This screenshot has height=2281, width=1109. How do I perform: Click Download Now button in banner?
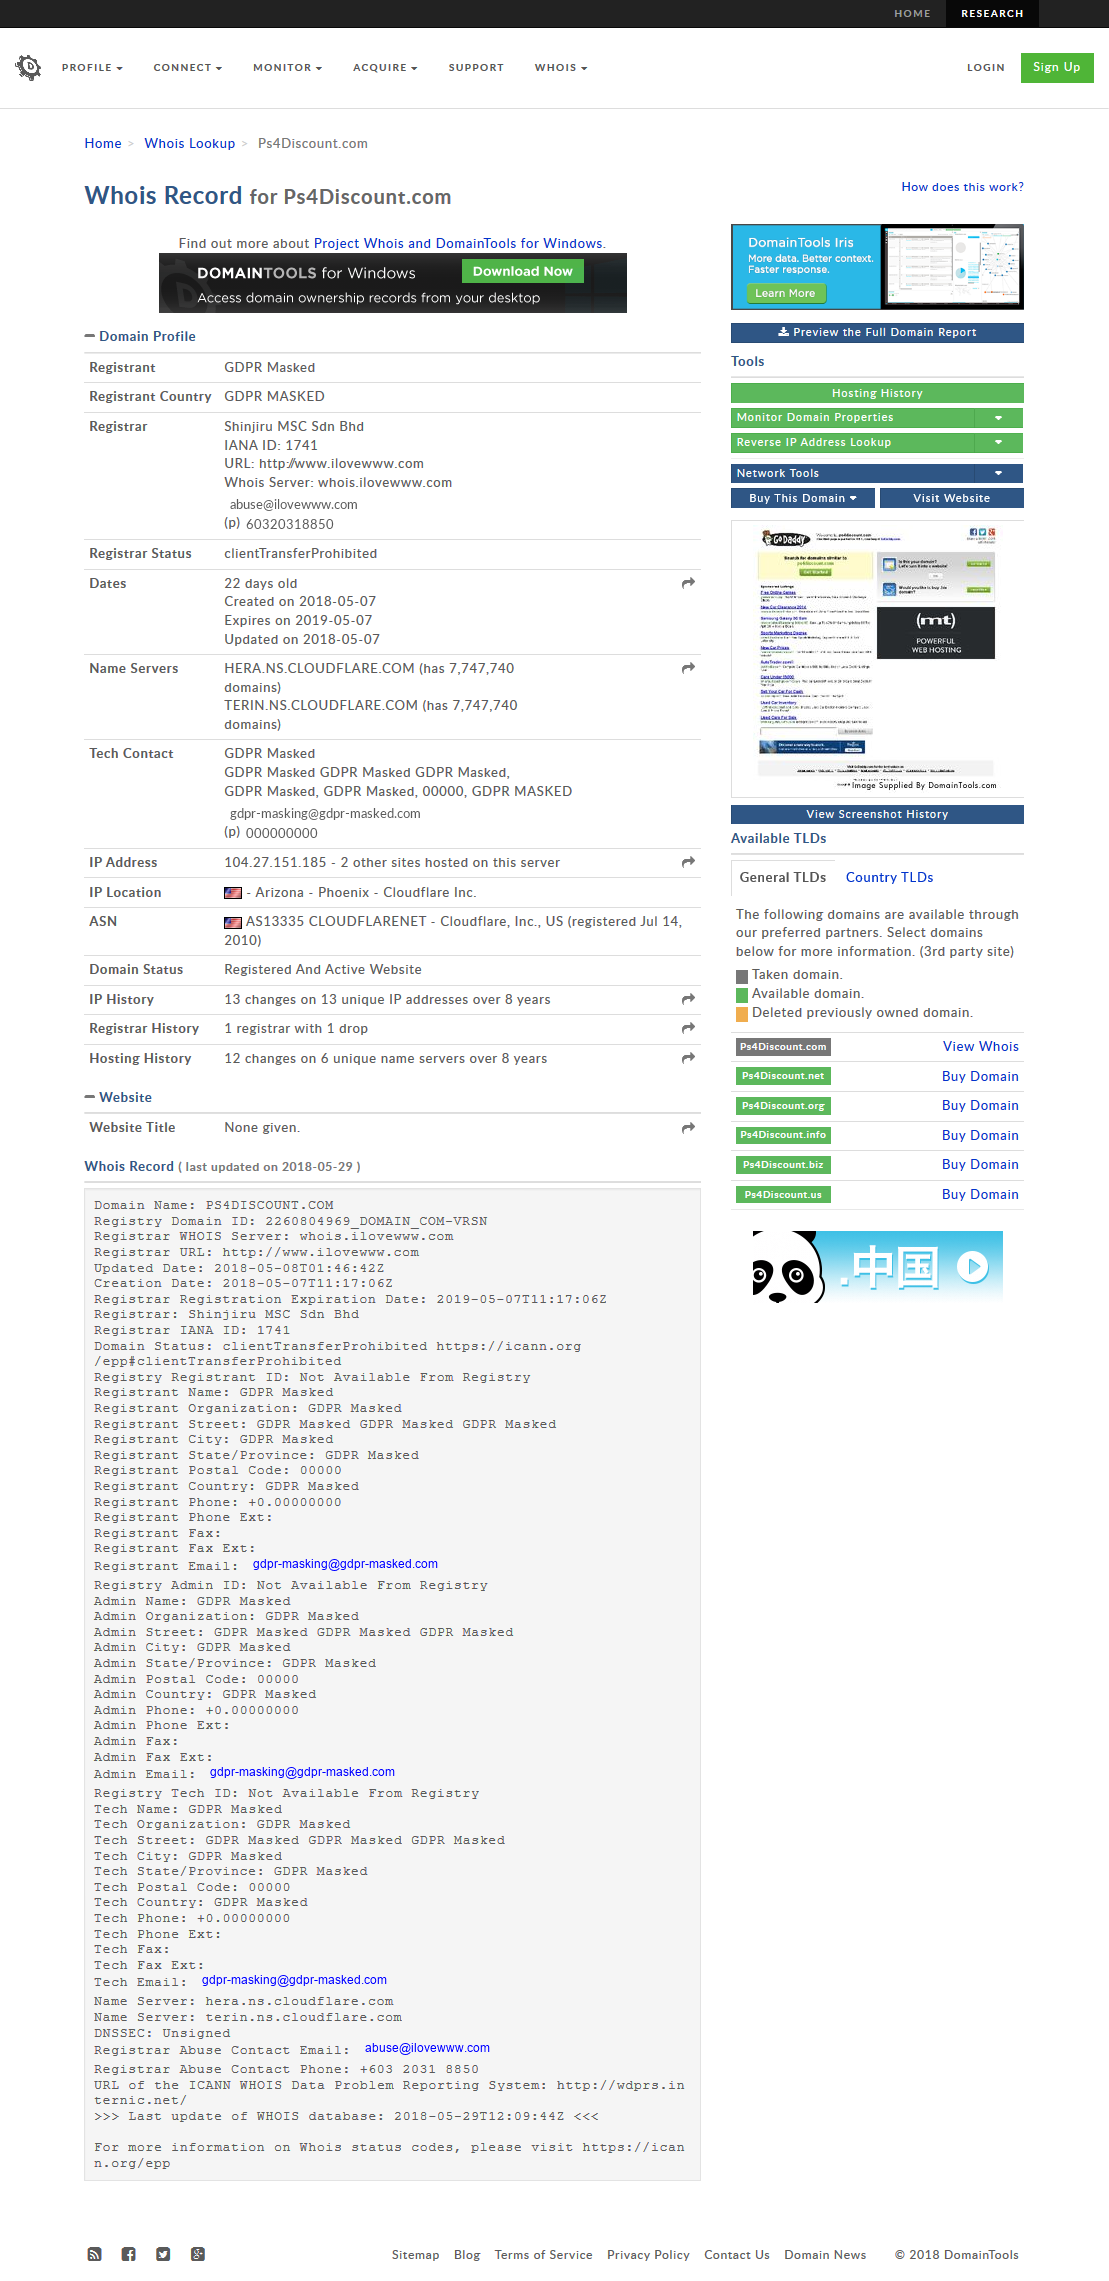pos(522,272)
